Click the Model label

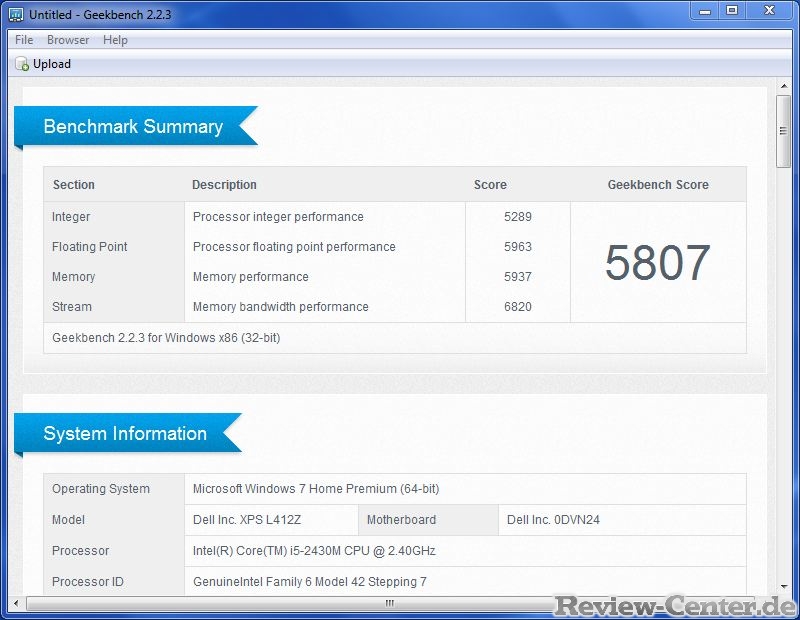68,520
